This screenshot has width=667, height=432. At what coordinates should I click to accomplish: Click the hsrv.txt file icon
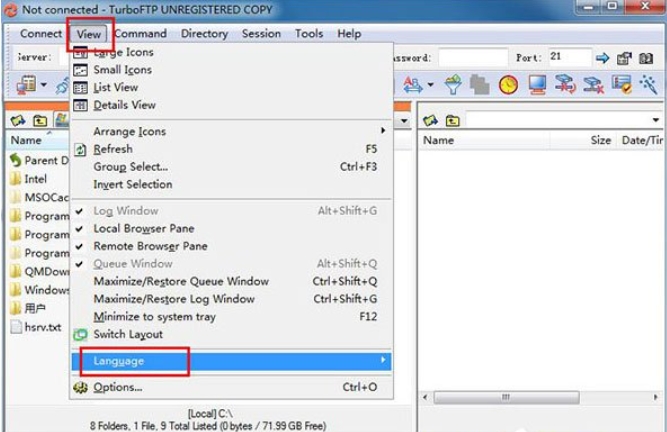coord(16,327)
